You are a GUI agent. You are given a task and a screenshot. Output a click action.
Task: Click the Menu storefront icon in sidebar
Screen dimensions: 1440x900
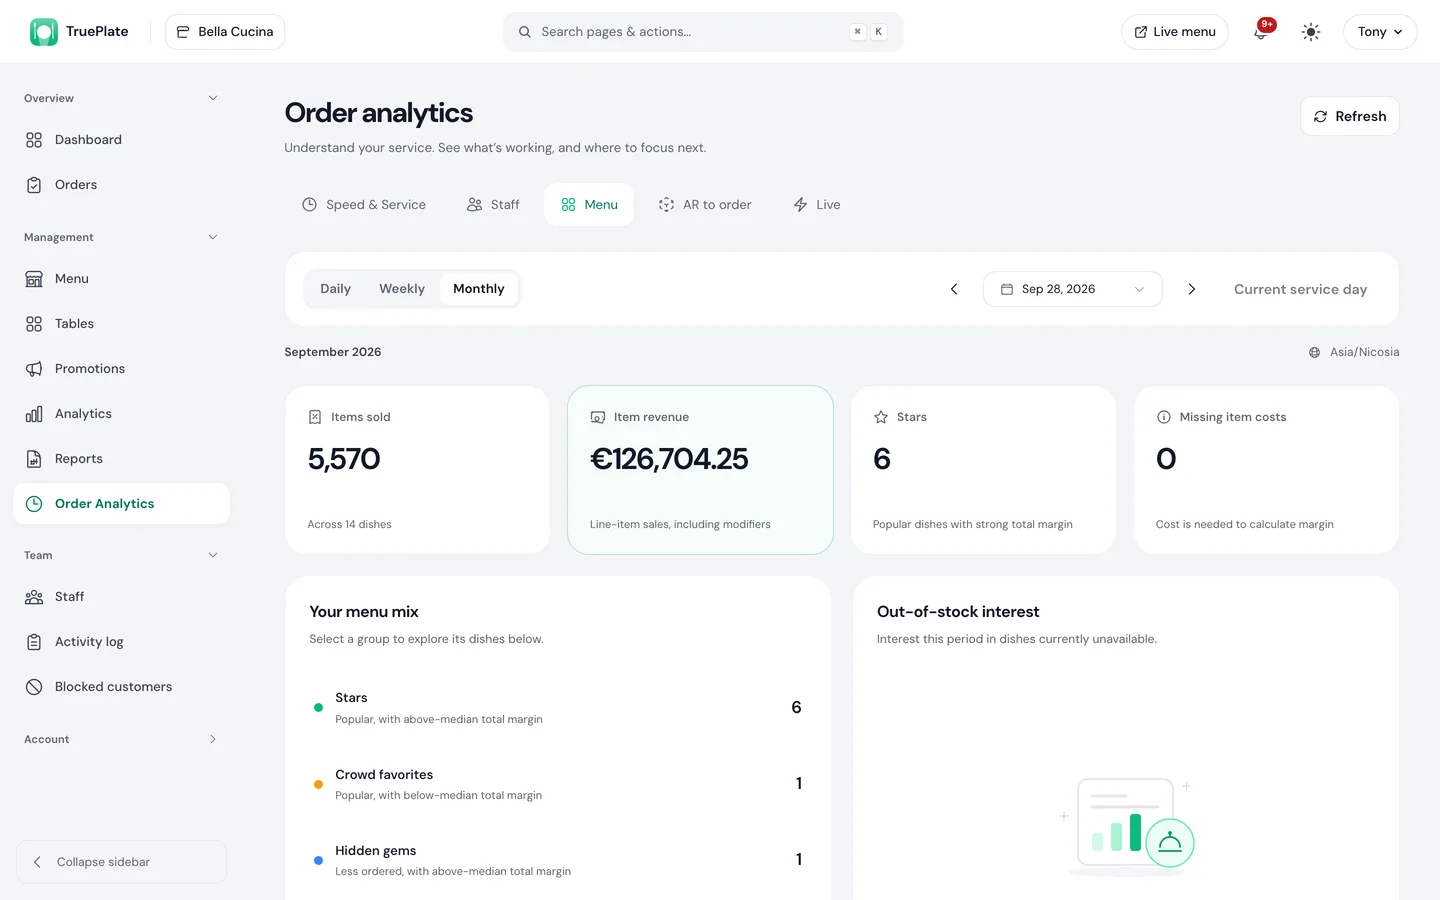(x=34, y=279)
